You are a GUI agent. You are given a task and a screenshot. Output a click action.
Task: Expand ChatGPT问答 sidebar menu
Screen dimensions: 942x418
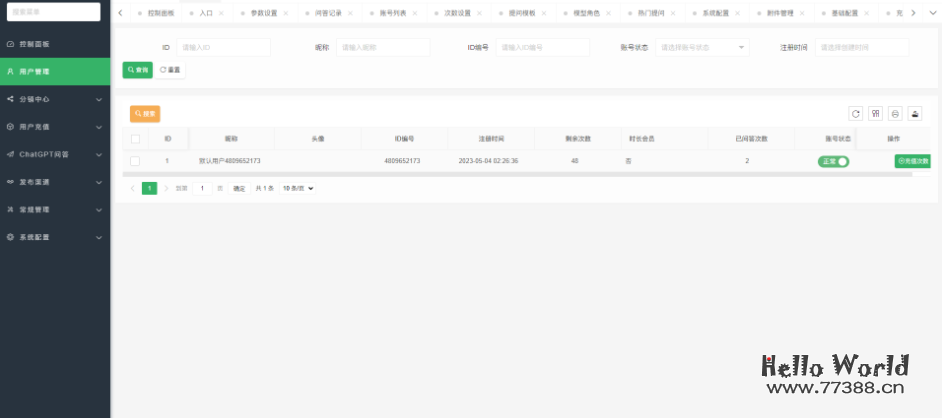pos(55,154)
